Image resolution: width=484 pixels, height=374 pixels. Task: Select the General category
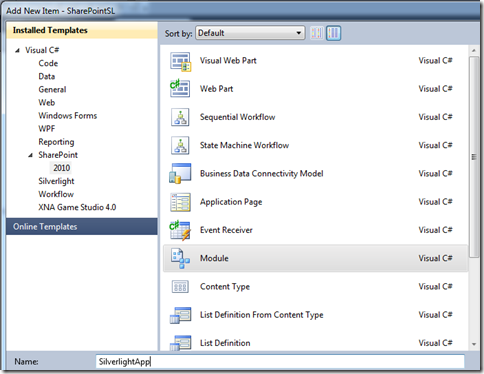52,89
